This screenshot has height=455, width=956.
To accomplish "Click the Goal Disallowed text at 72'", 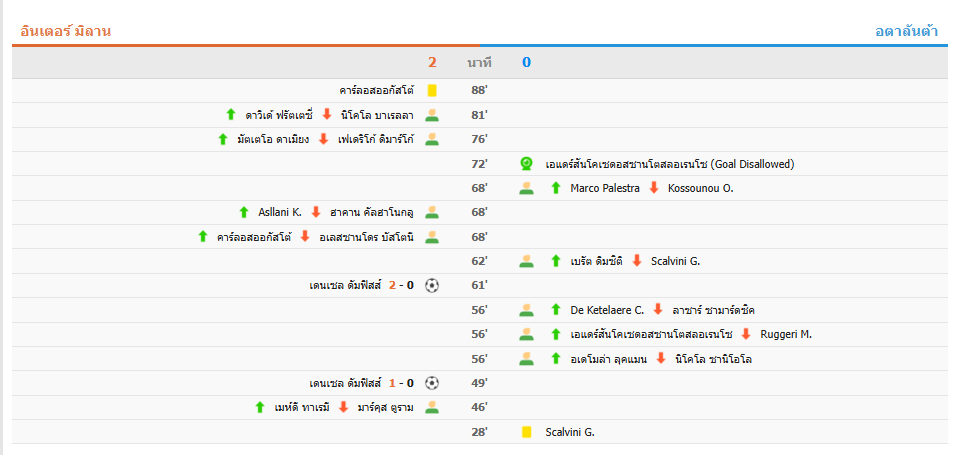I will pos(752,164).
